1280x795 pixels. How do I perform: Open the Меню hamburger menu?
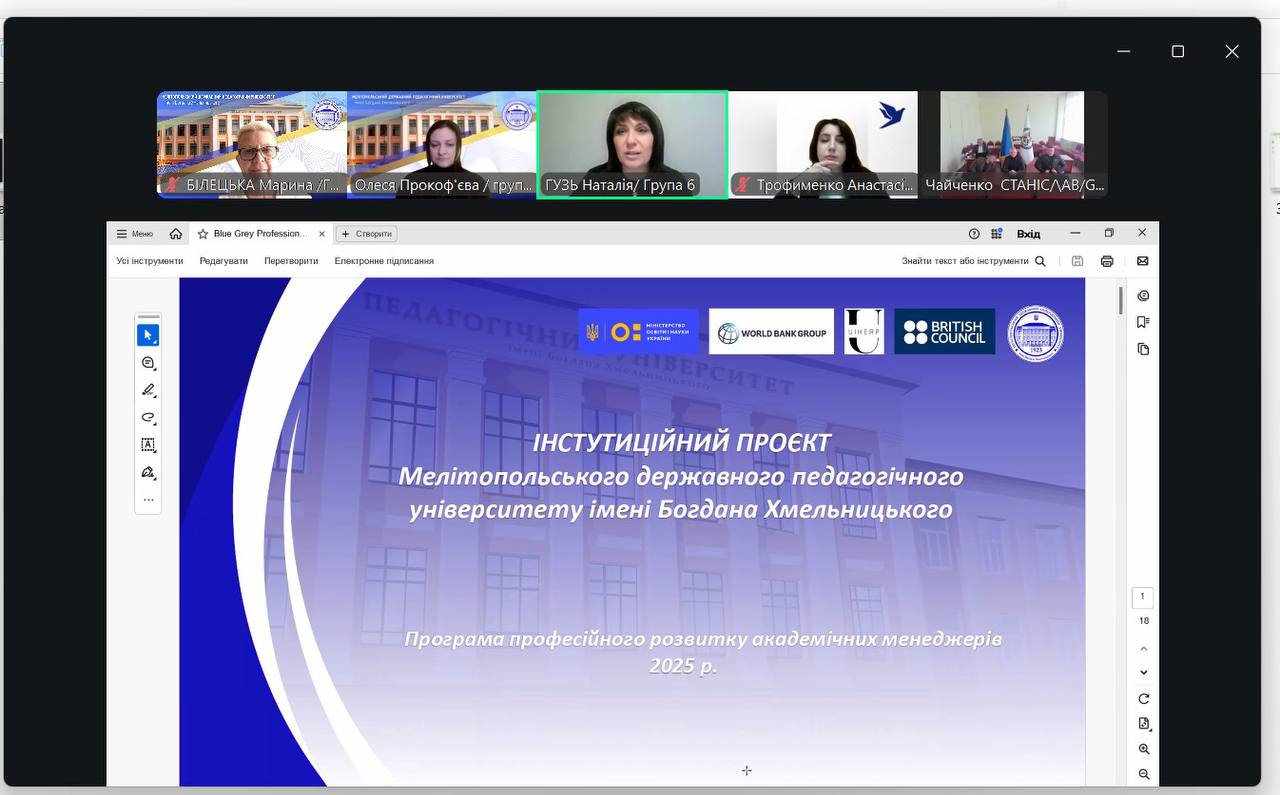click(135, 234)
